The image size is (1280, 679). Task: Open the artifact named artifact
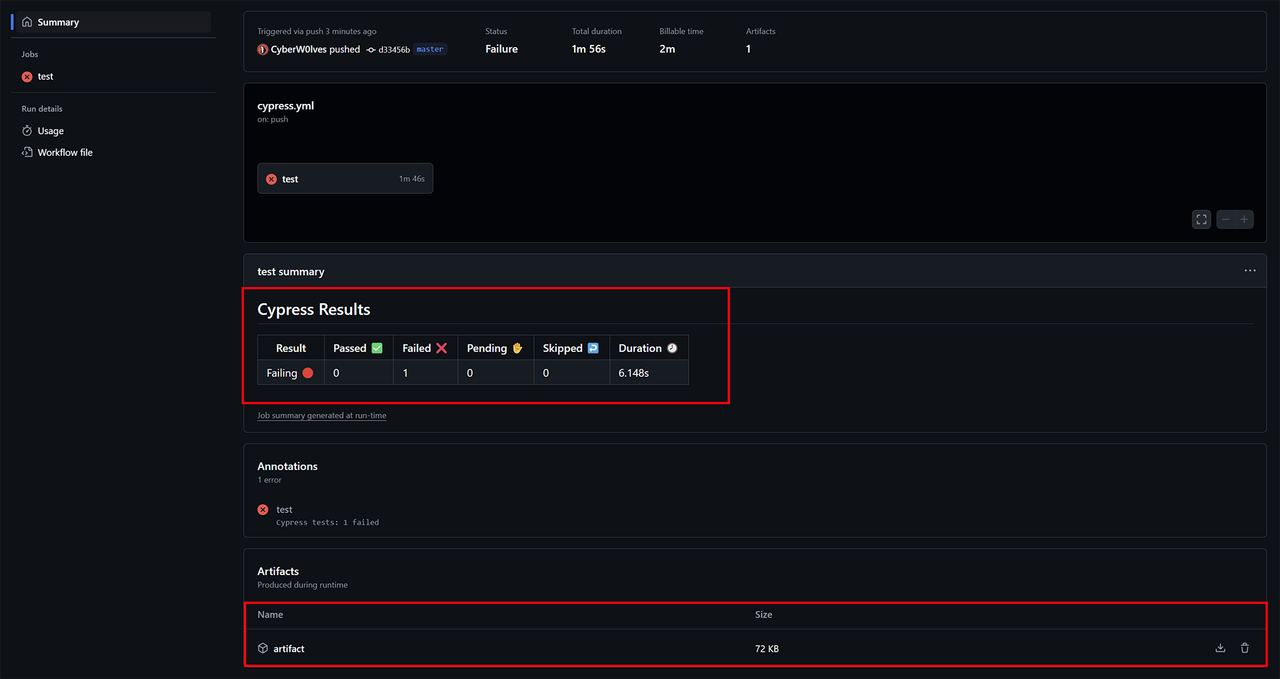coord(289,648)
